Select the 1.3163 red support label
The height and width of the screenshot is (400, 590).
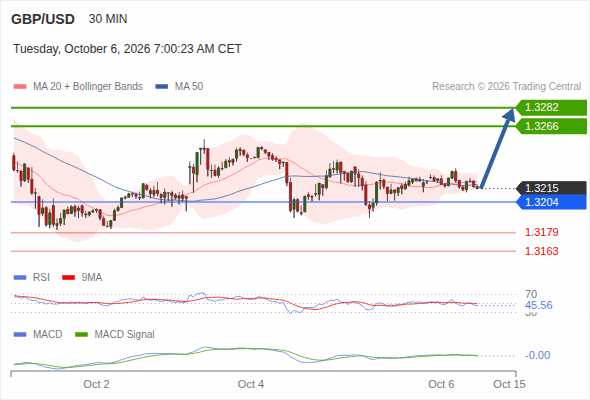(x=541, y=251)
